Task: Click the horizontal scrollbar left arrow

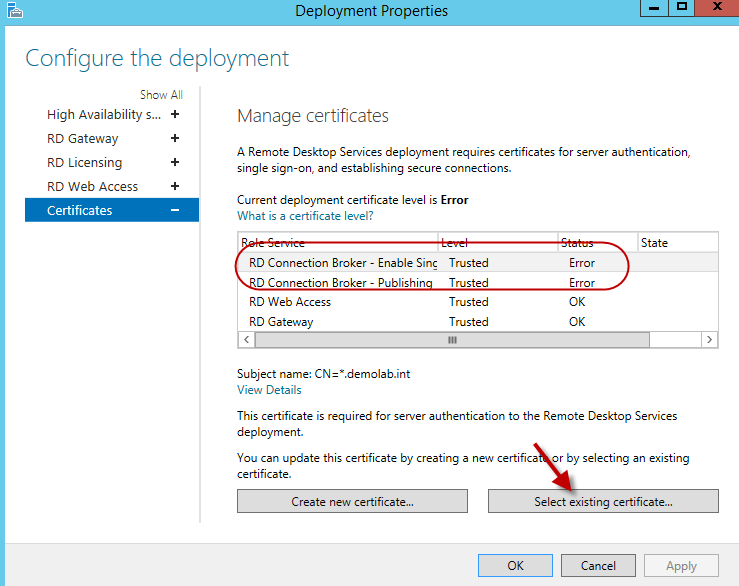Action: point(246,340)
